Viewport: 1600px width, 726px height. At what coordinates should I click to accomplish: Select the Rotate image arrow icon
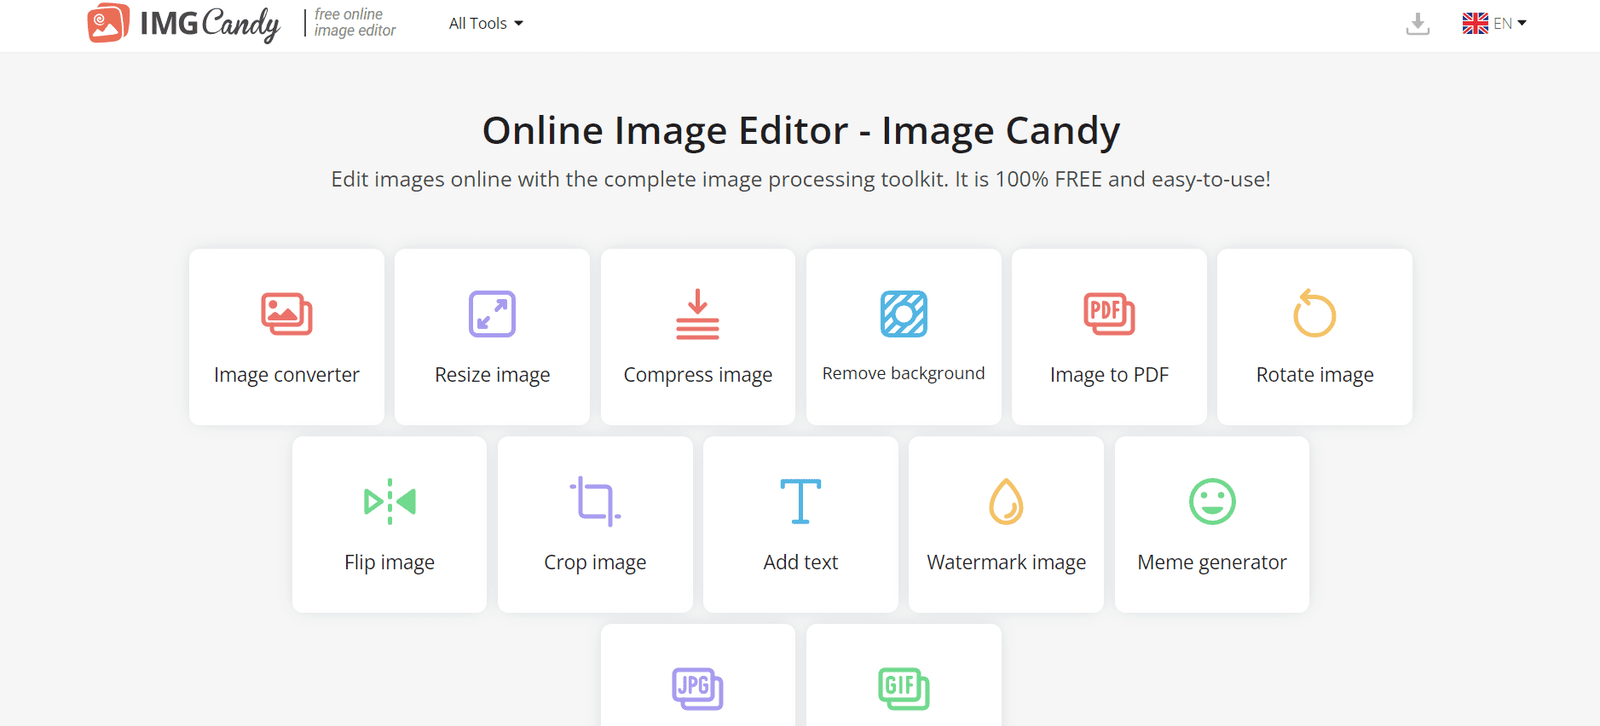[1314, 314]
